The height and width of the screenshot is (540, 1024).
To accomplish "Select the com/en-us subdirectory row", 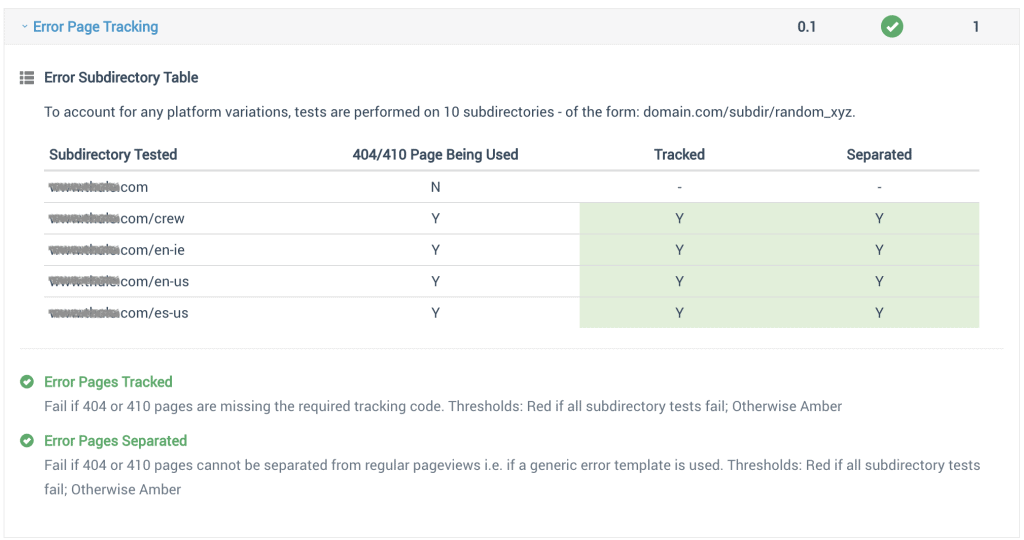I will 511,281.
